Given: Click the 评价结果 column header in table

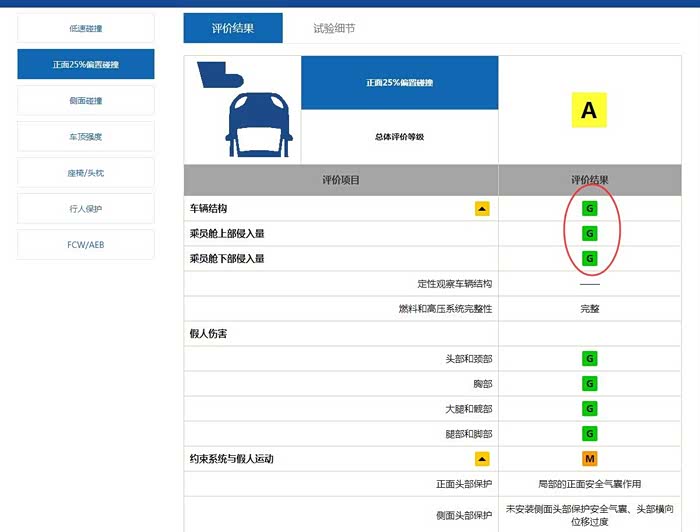Looking at the screenshot, I should [x=590, y=180].
